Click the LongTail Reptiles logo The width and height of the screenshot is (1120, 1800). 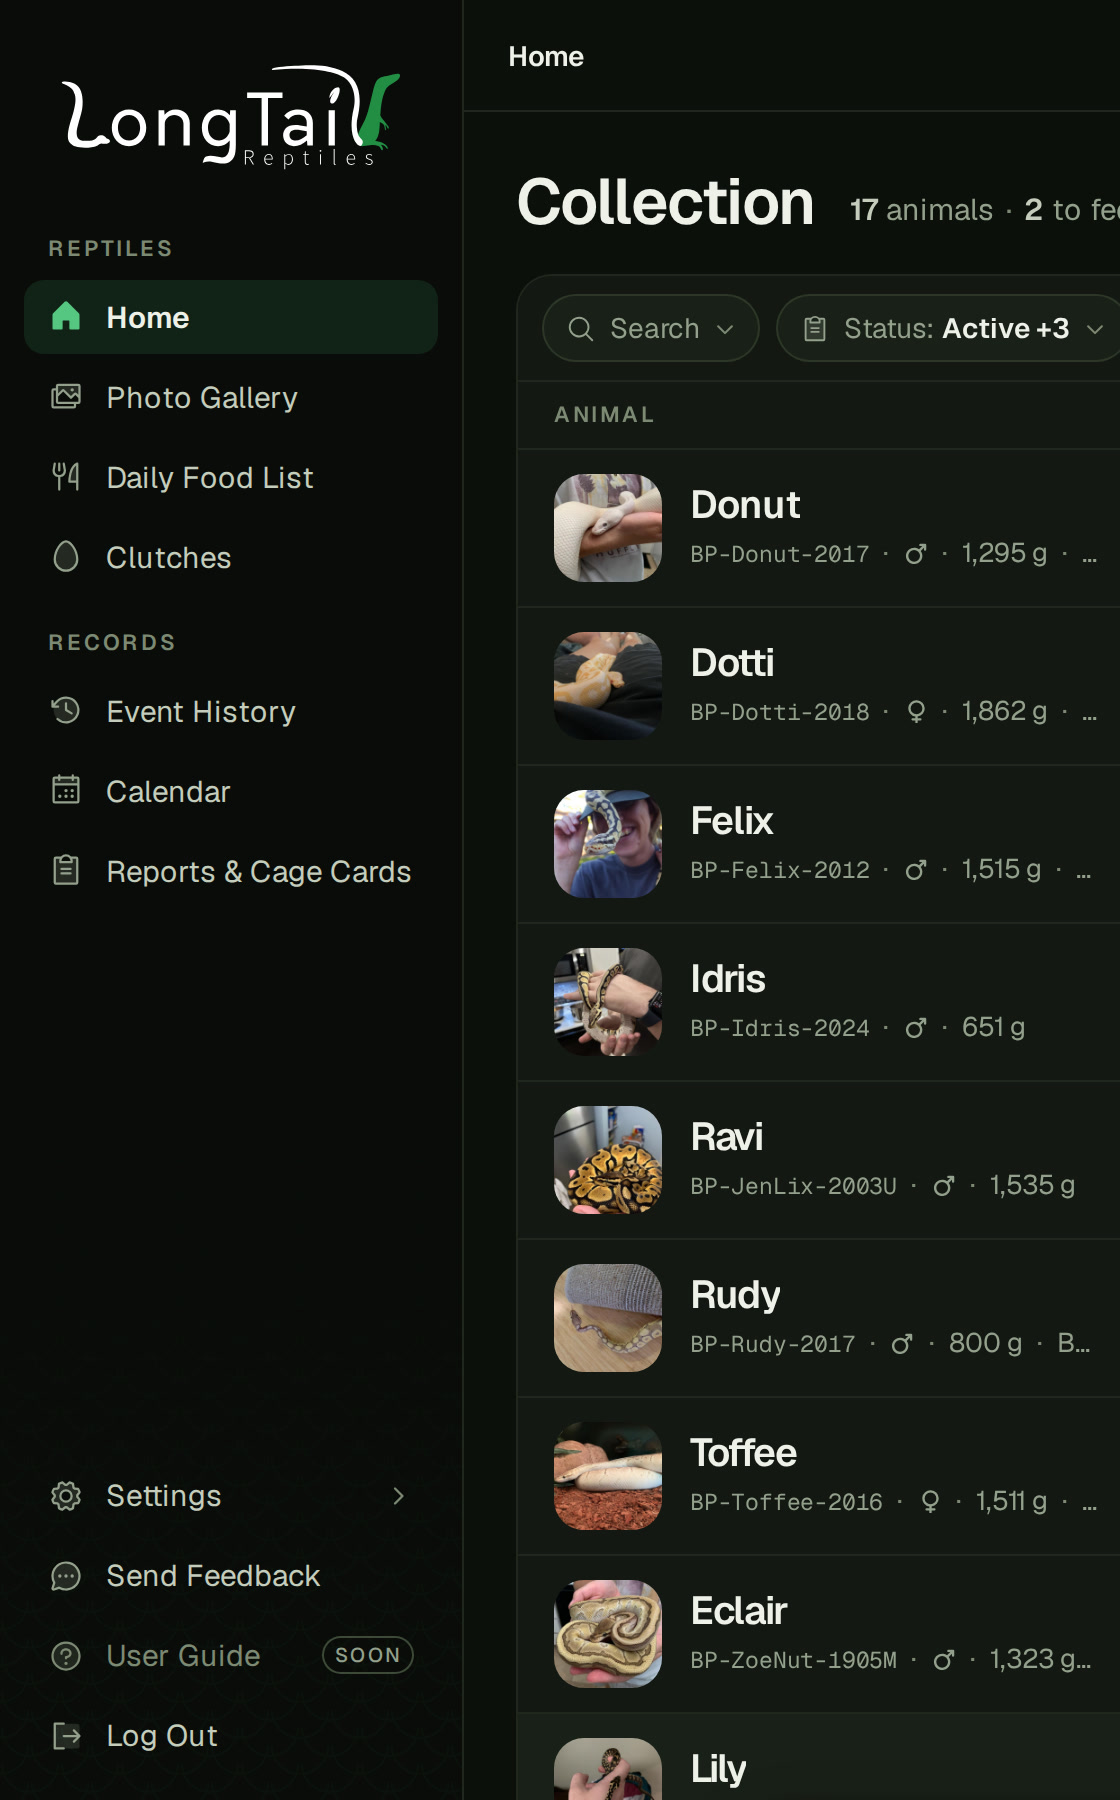tap(231, 117)
